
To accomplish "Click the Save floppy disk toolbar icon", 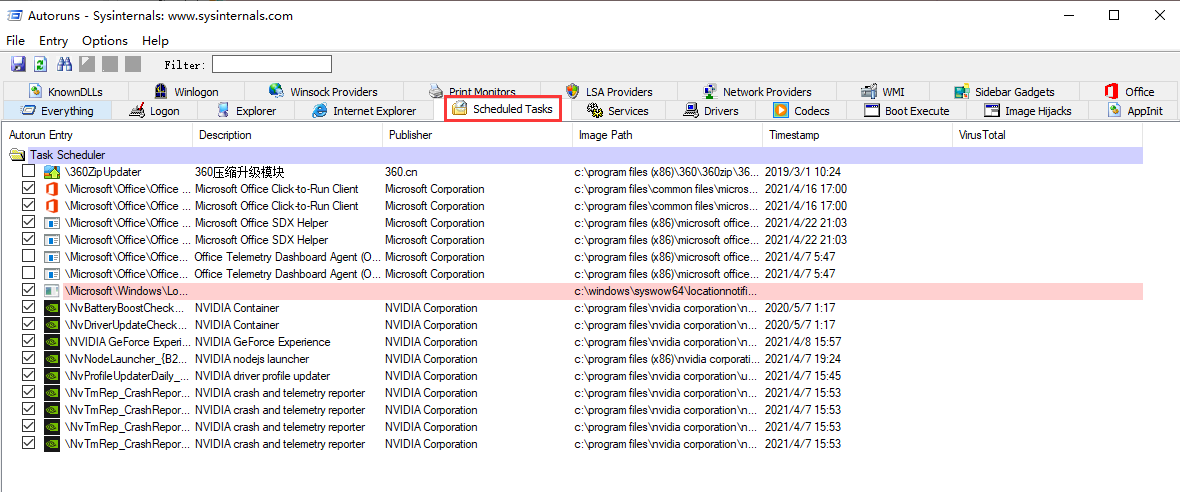I will [x=18, y=65].
